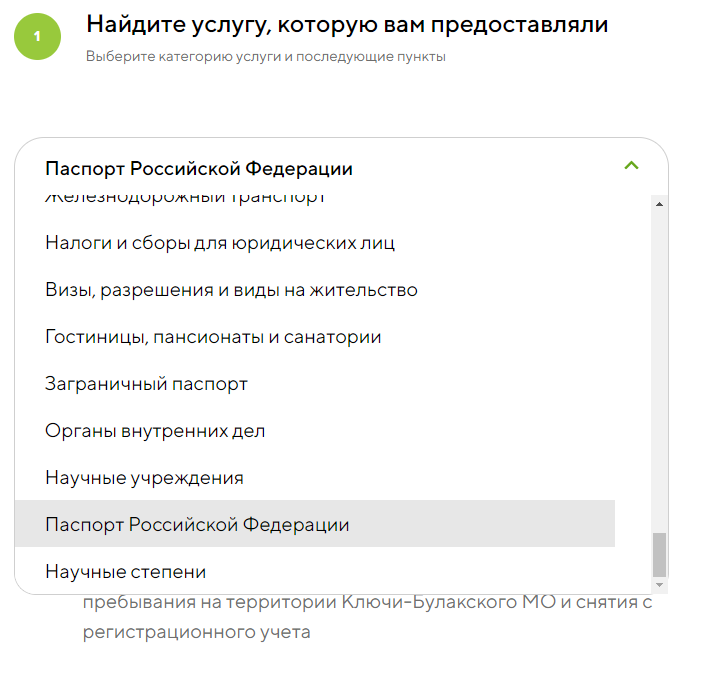Screen dimensions: 709x676
Task: Click the green step 1 circle
Action: 38,37
